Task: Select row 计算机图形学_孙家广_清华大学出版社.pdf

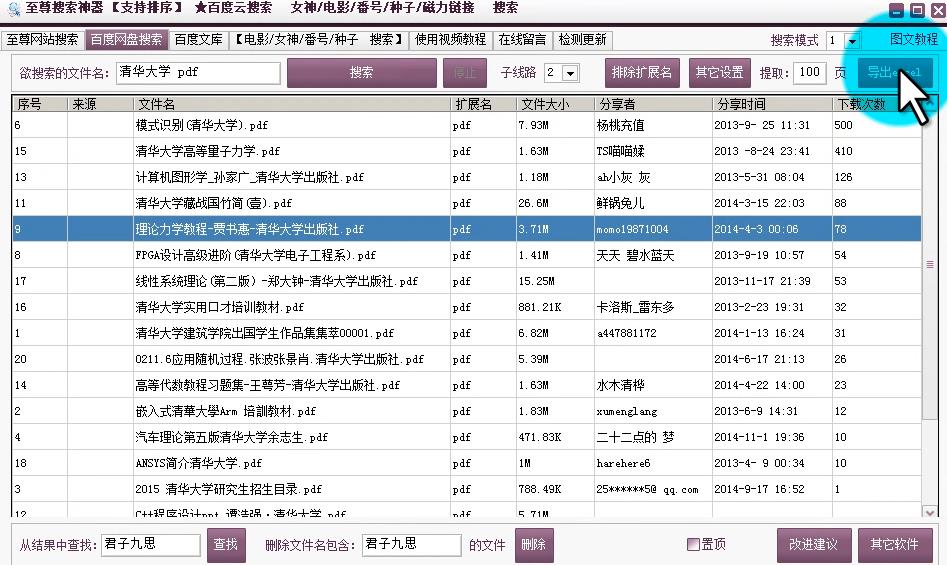Action: (x=467, y=177)
